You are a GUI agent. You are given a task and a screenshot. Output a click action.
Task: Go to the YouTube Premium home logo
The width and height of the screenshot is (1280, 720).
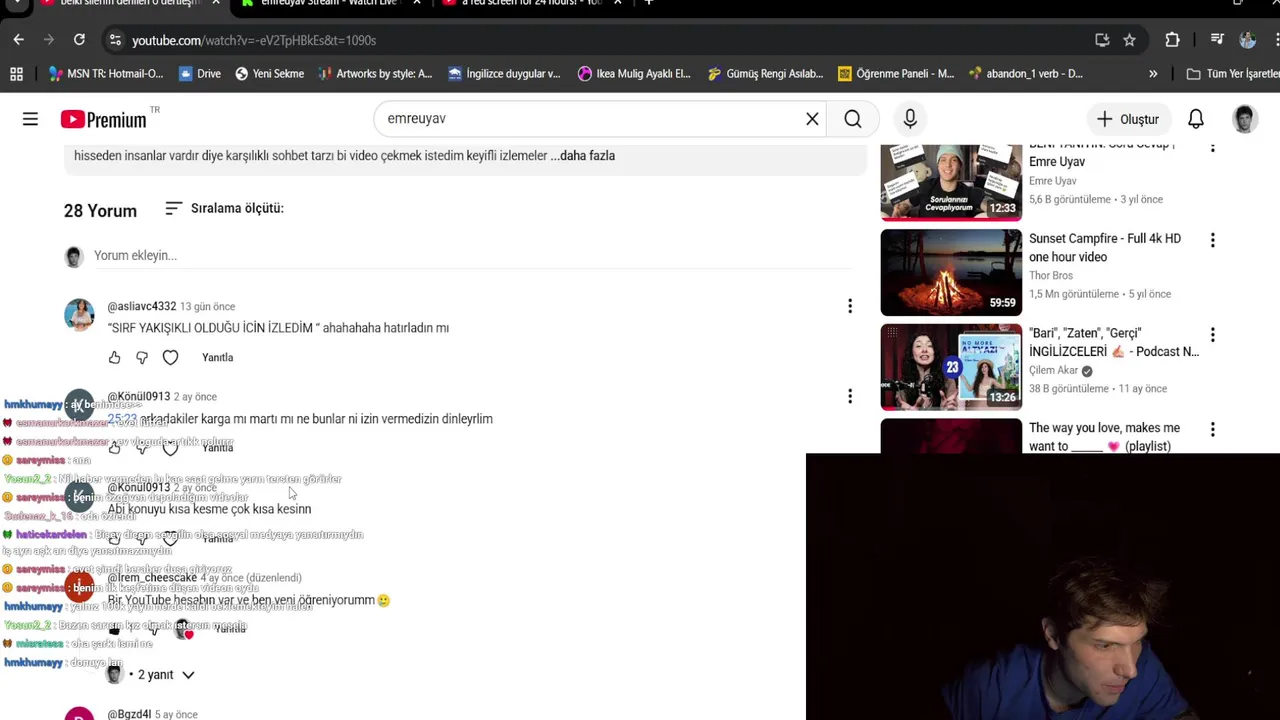point(104,119)
